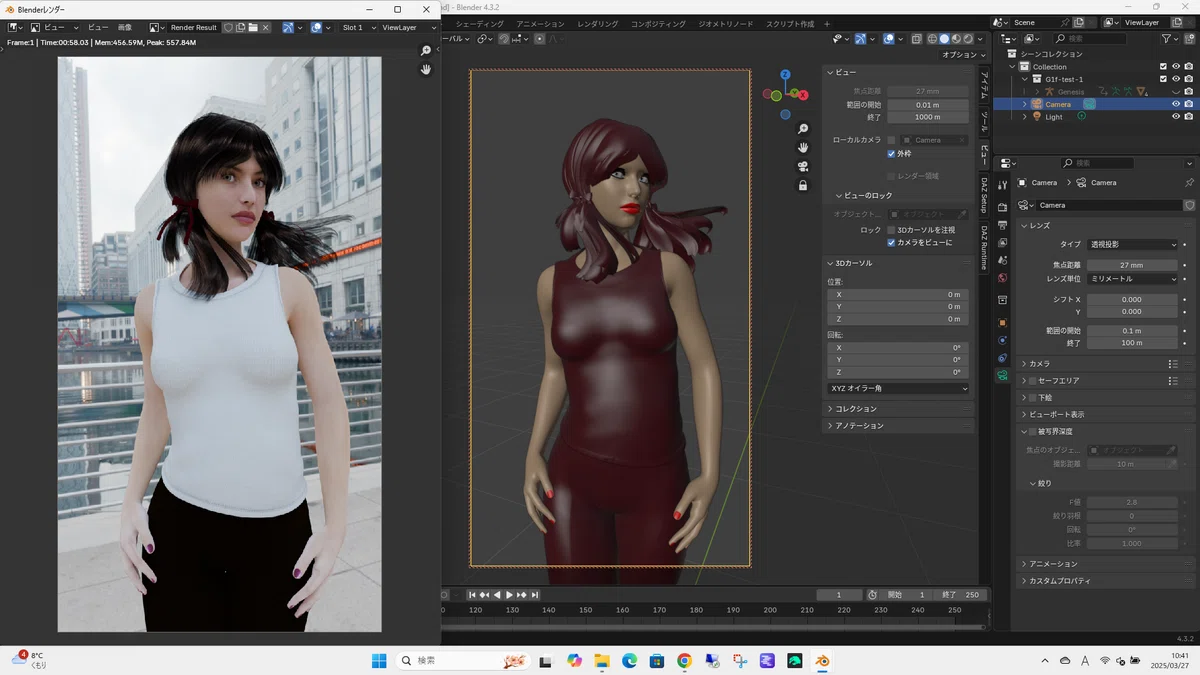
Task: Open XYZ オイラー角 rotation mode dropdown
Action: point(898,388)
